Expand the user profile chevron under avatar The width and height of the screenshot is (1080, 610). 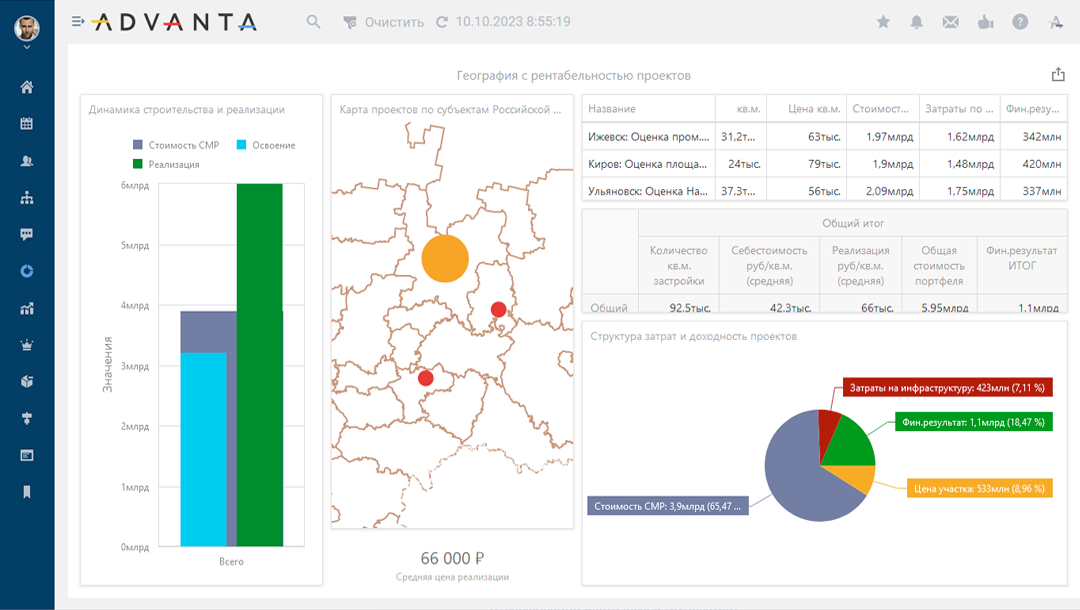(27, 47)
